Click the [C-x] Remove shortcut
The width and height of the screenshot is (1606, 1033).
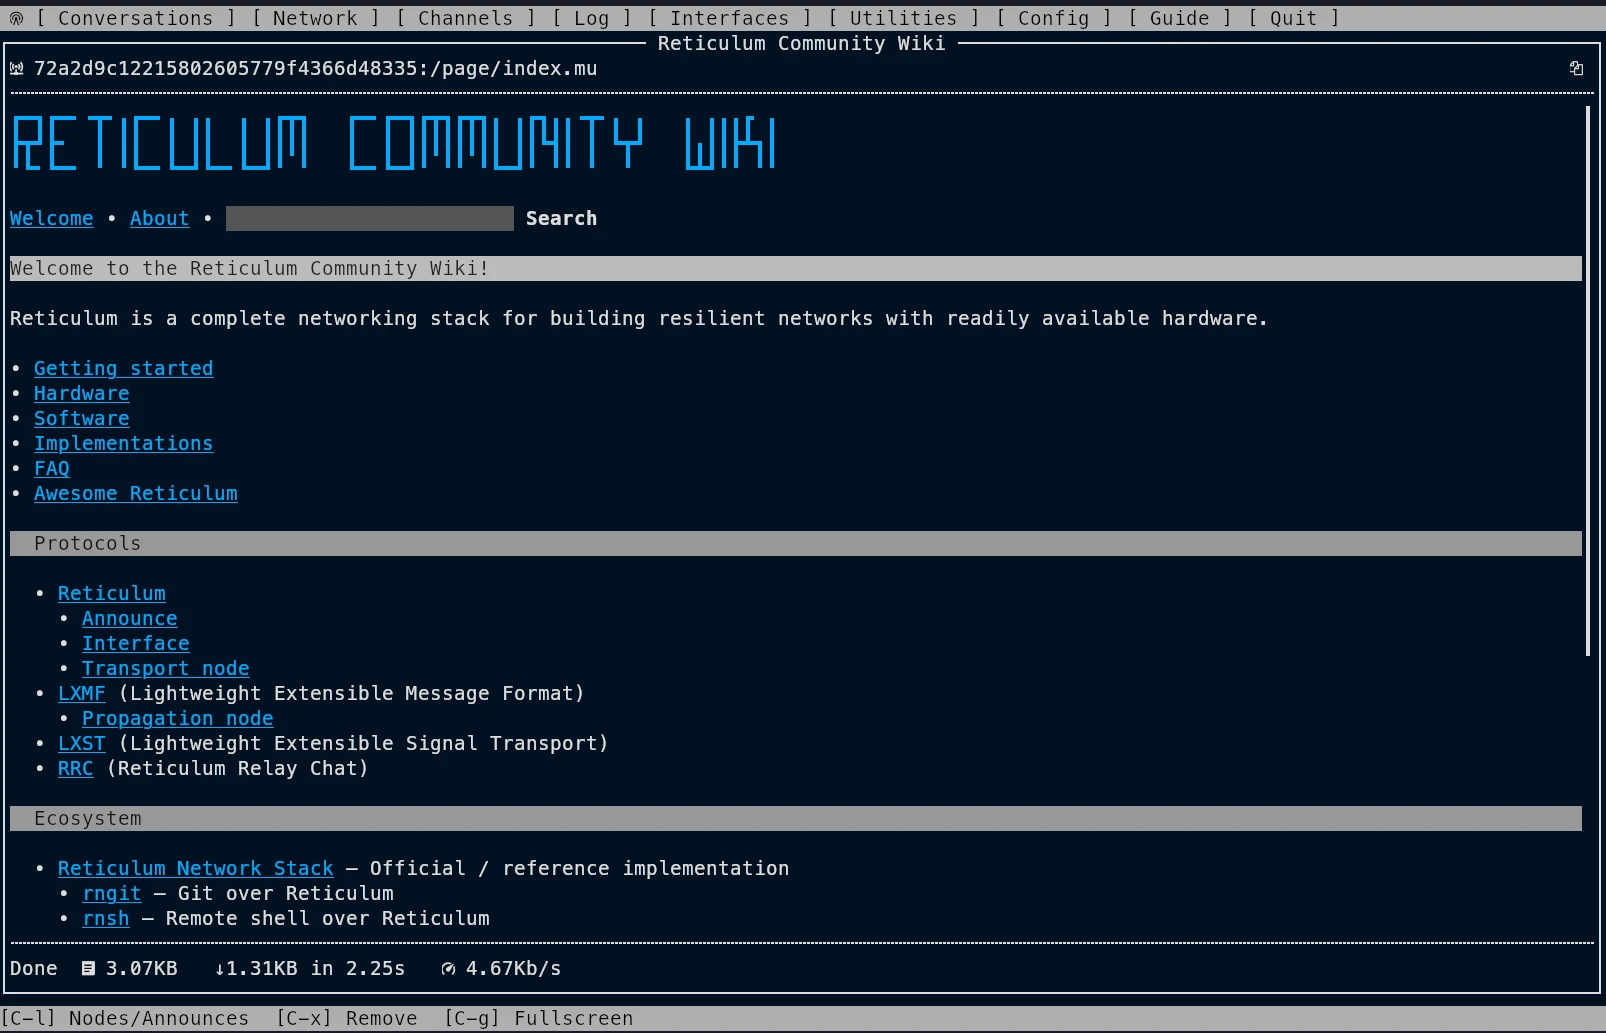tap(347, 1018)
